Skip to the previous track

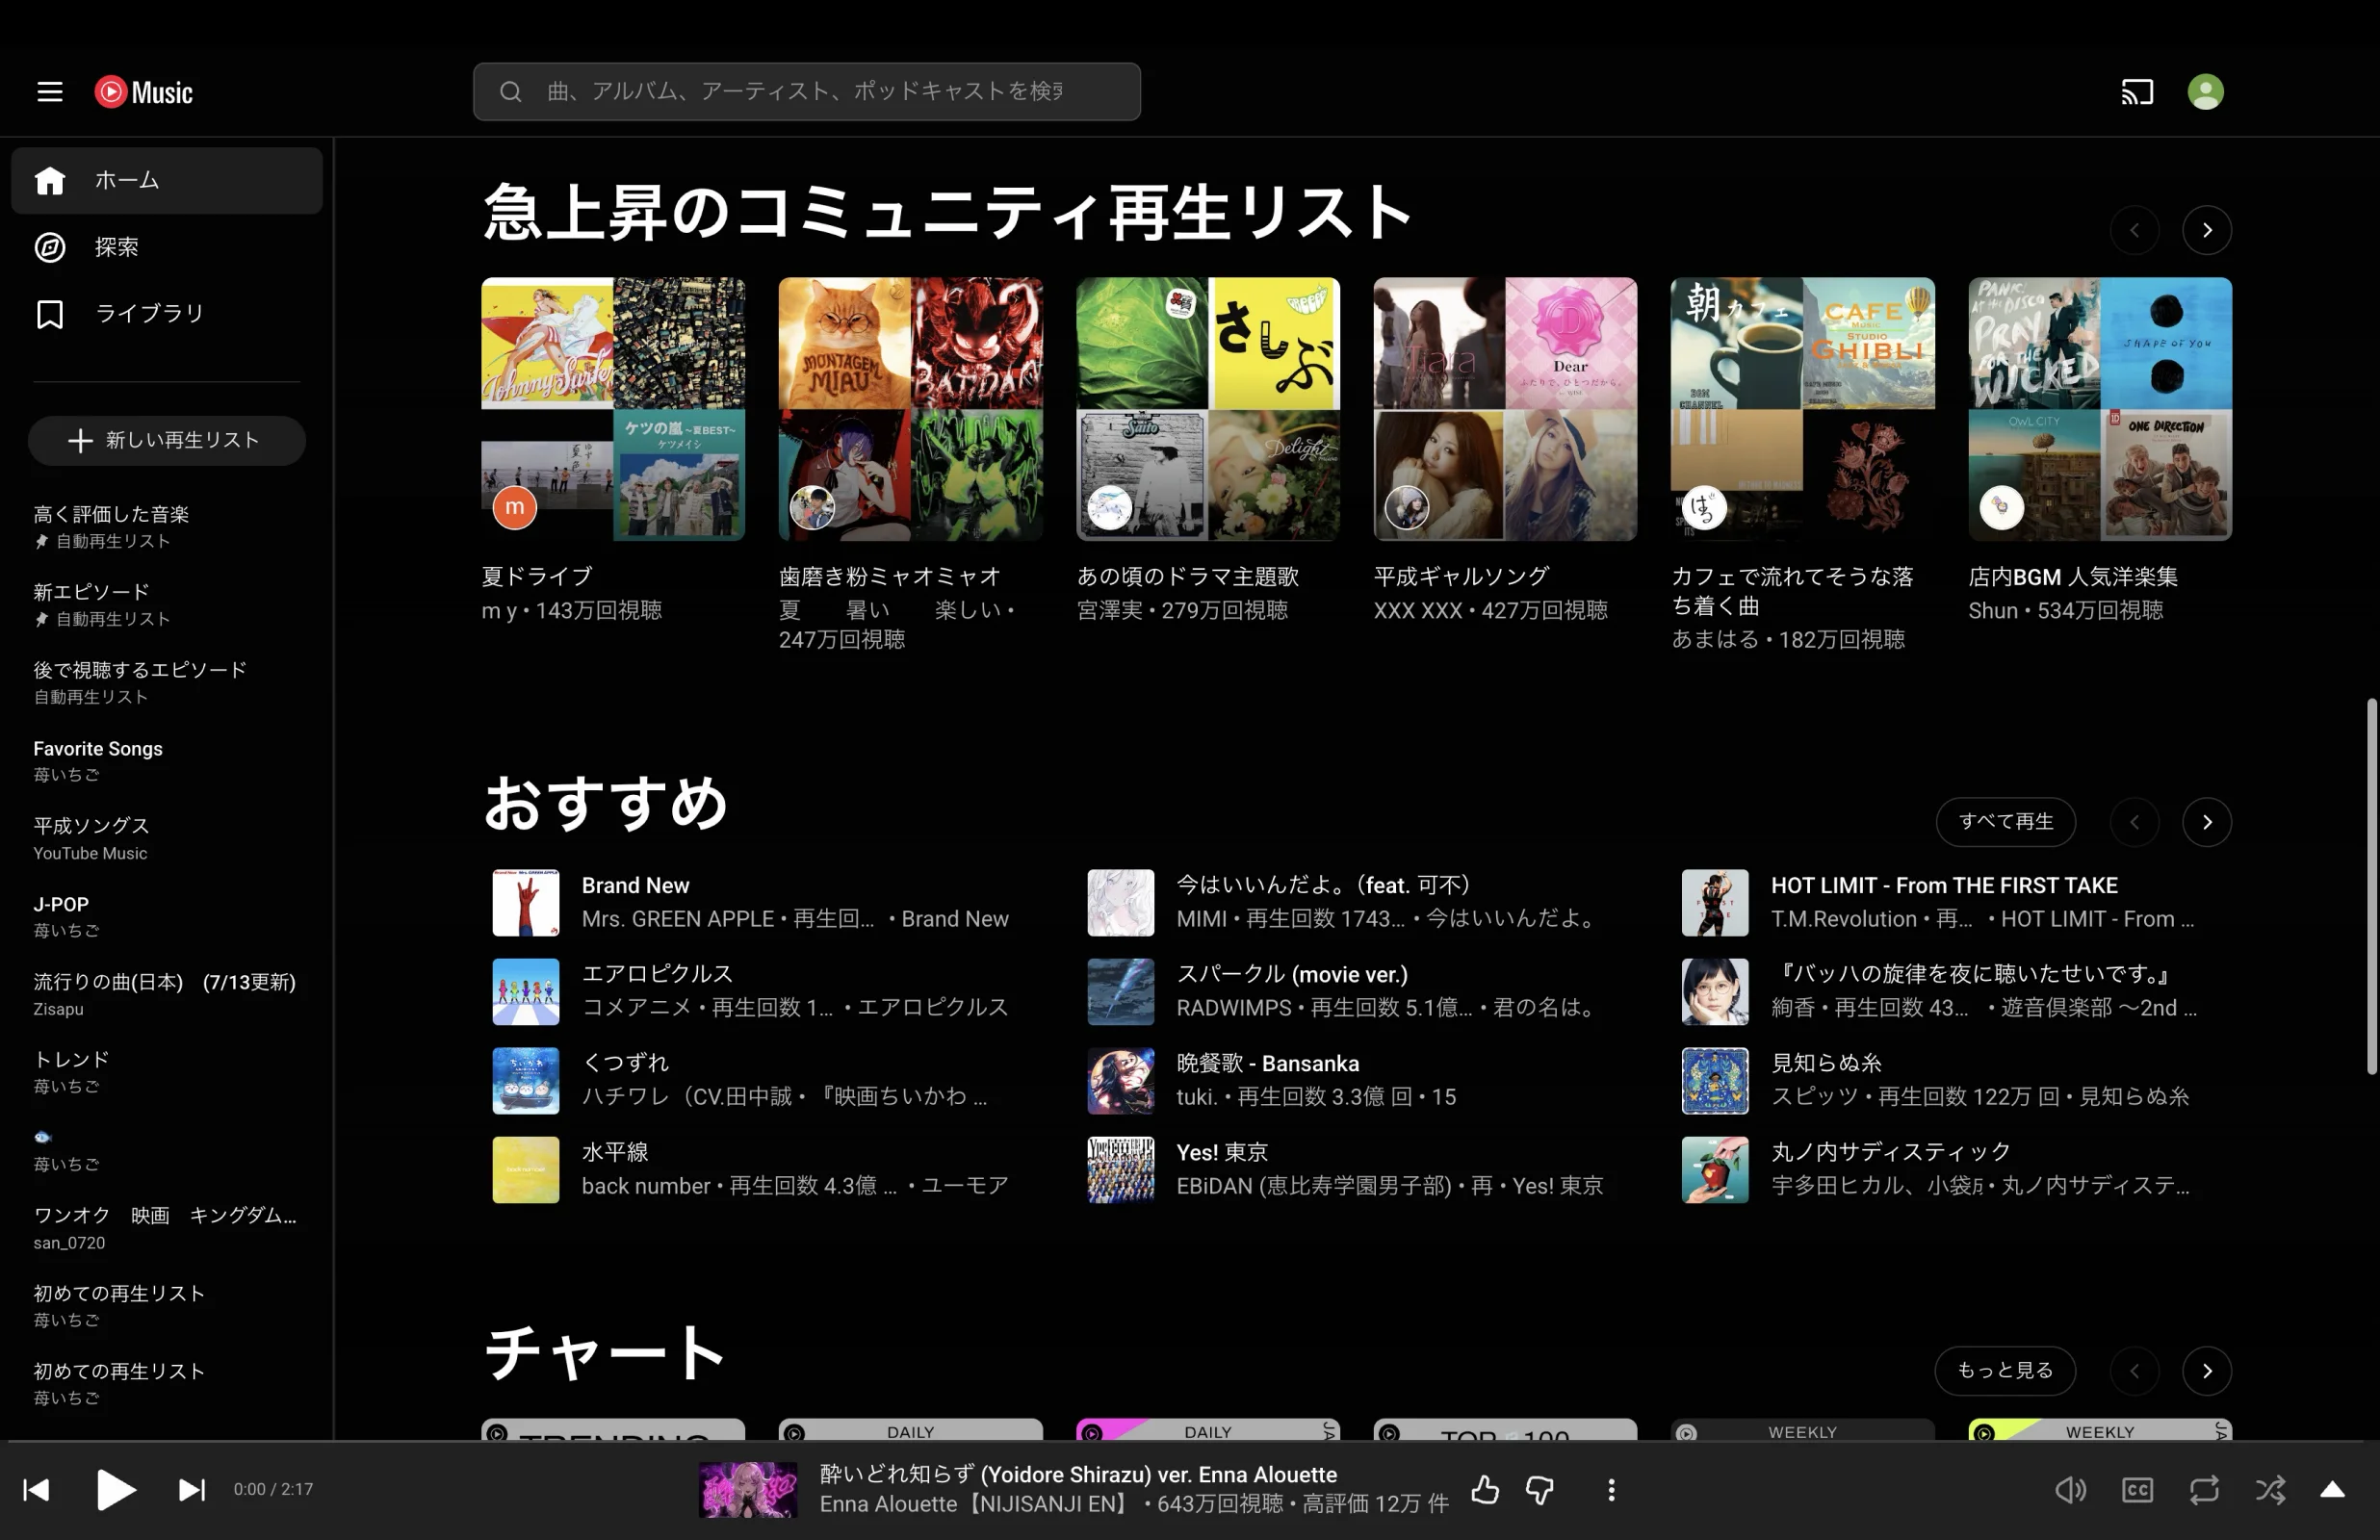[x=36, y=1490]
